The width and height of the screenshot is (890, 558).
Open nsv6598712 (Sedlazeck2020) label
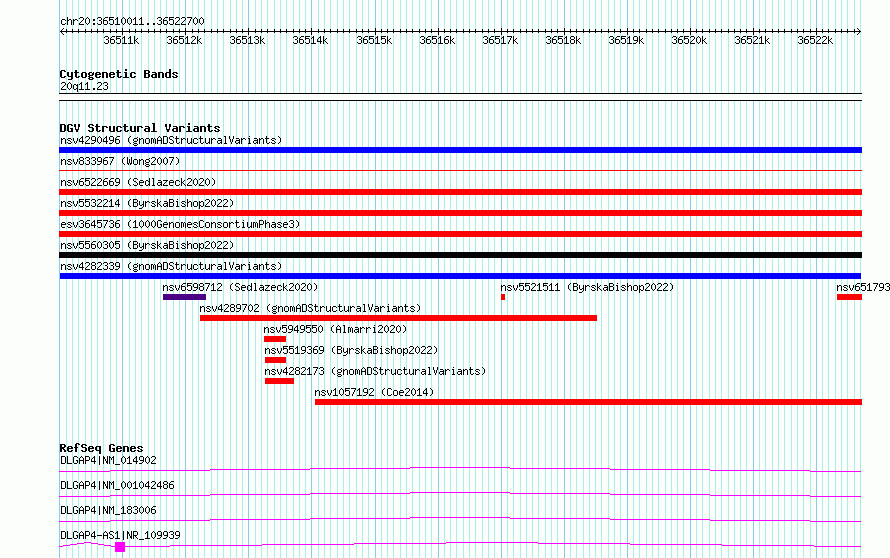point(240,287)
